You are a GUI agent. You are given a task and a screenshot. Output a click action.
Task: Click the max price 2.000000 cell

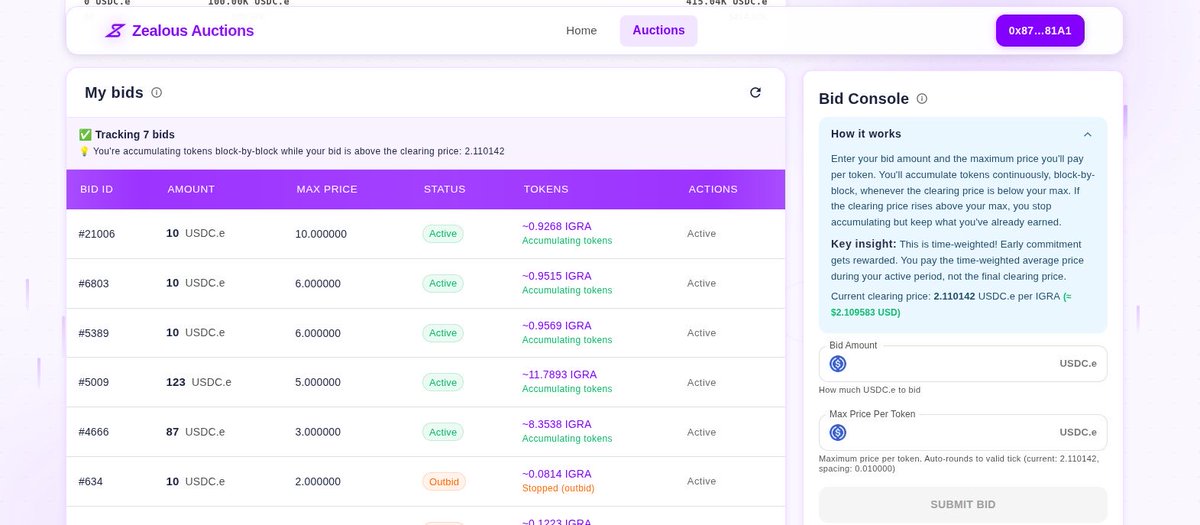click(x=318, y=481)
